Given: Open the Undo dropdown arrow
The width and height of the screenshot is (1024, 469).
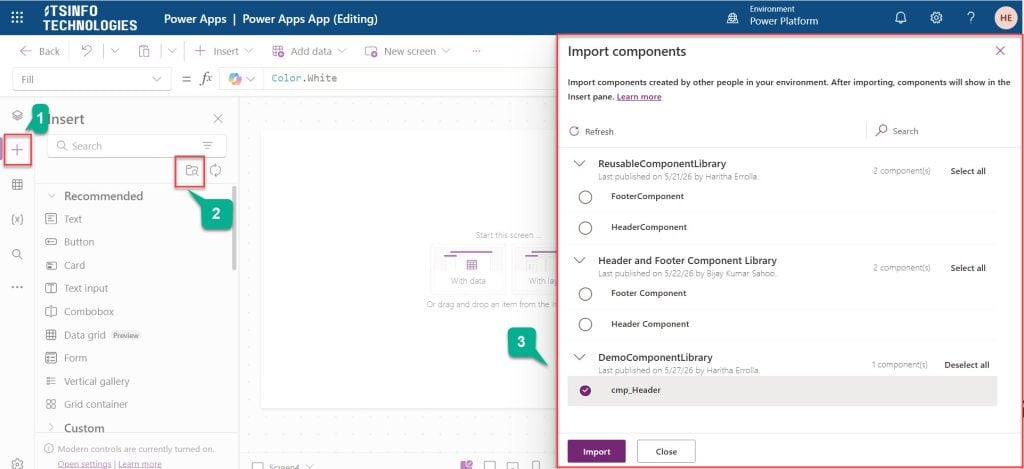Looking at the screenshot, I should (x=115, y=51).
